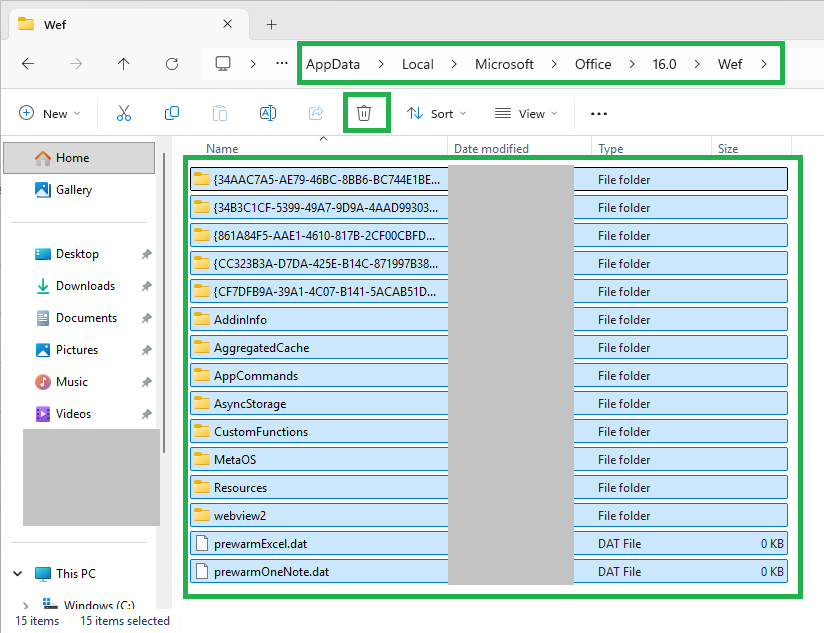Click the Rename icon in toolbar

[x=268, y=113]
